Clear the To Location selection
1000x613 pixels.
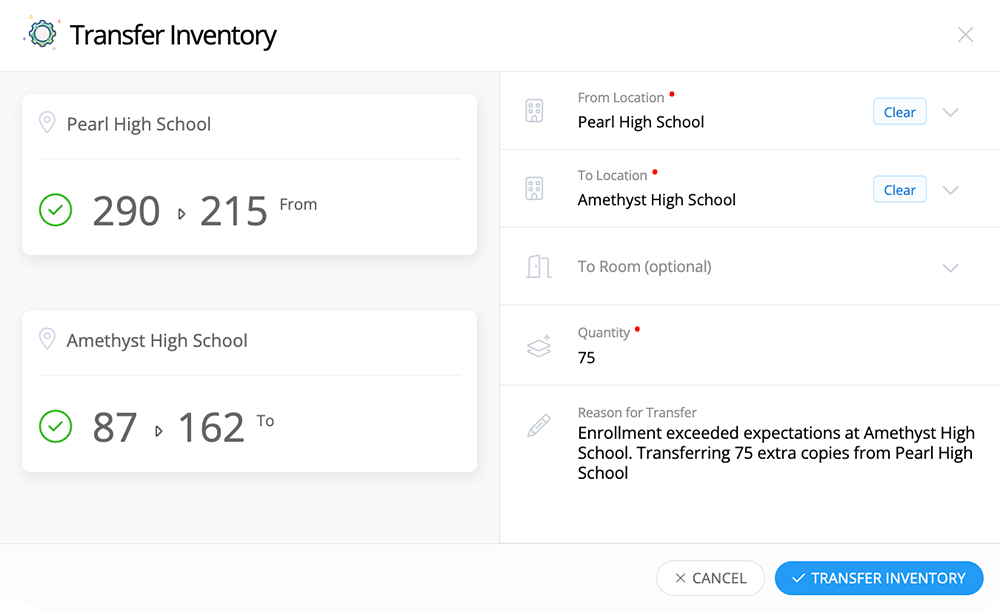click(899, 188)
